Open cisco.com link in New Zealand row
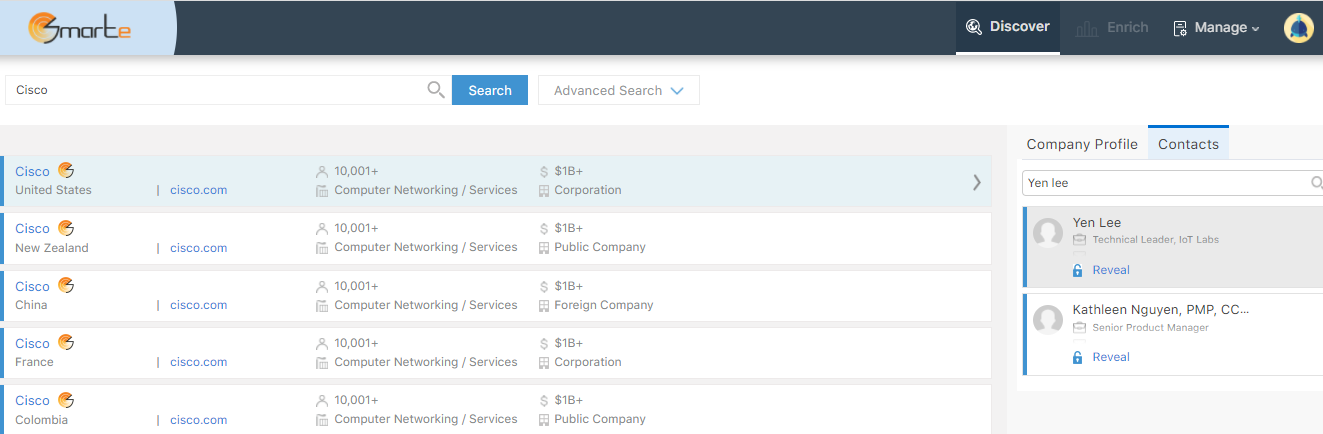This screenshot has height=434, width=1323. pyautogui.click(x=198, y=248)
